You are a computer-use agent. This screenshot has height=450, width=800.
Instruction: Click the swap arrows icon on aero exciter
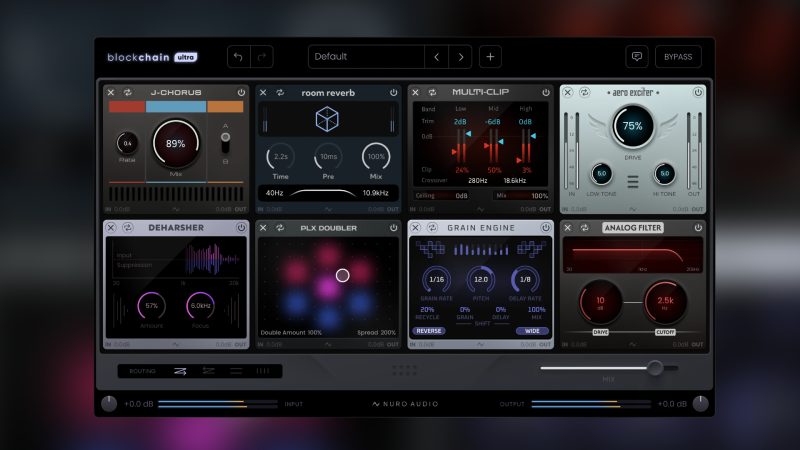click(x=585, y=92)
